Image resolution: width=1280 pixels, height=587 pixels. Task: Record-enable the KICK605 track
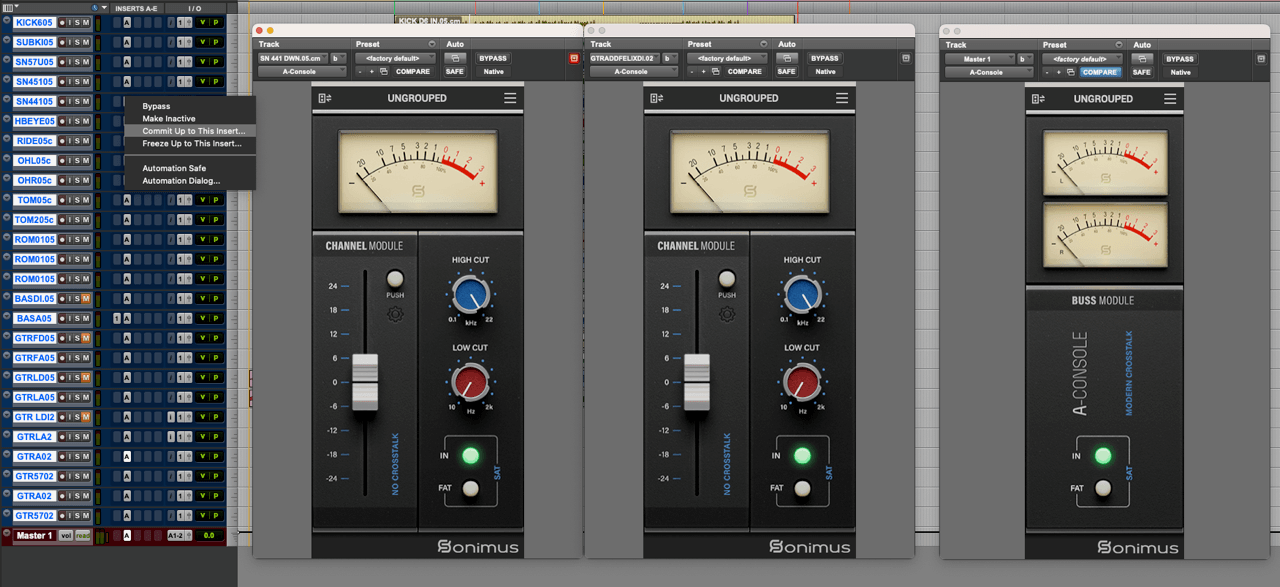[x=62, y=22]
